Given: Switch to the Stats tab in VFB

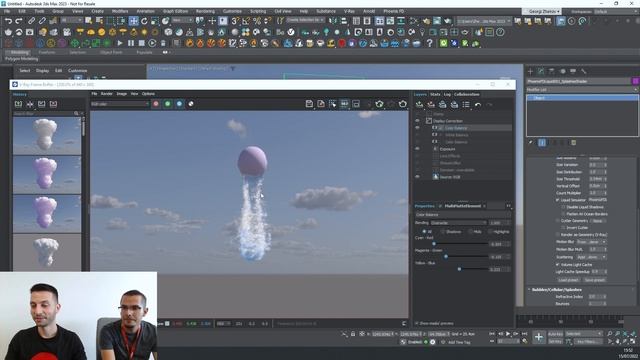Looking at the screenshot, I should [x=435, y=94].
